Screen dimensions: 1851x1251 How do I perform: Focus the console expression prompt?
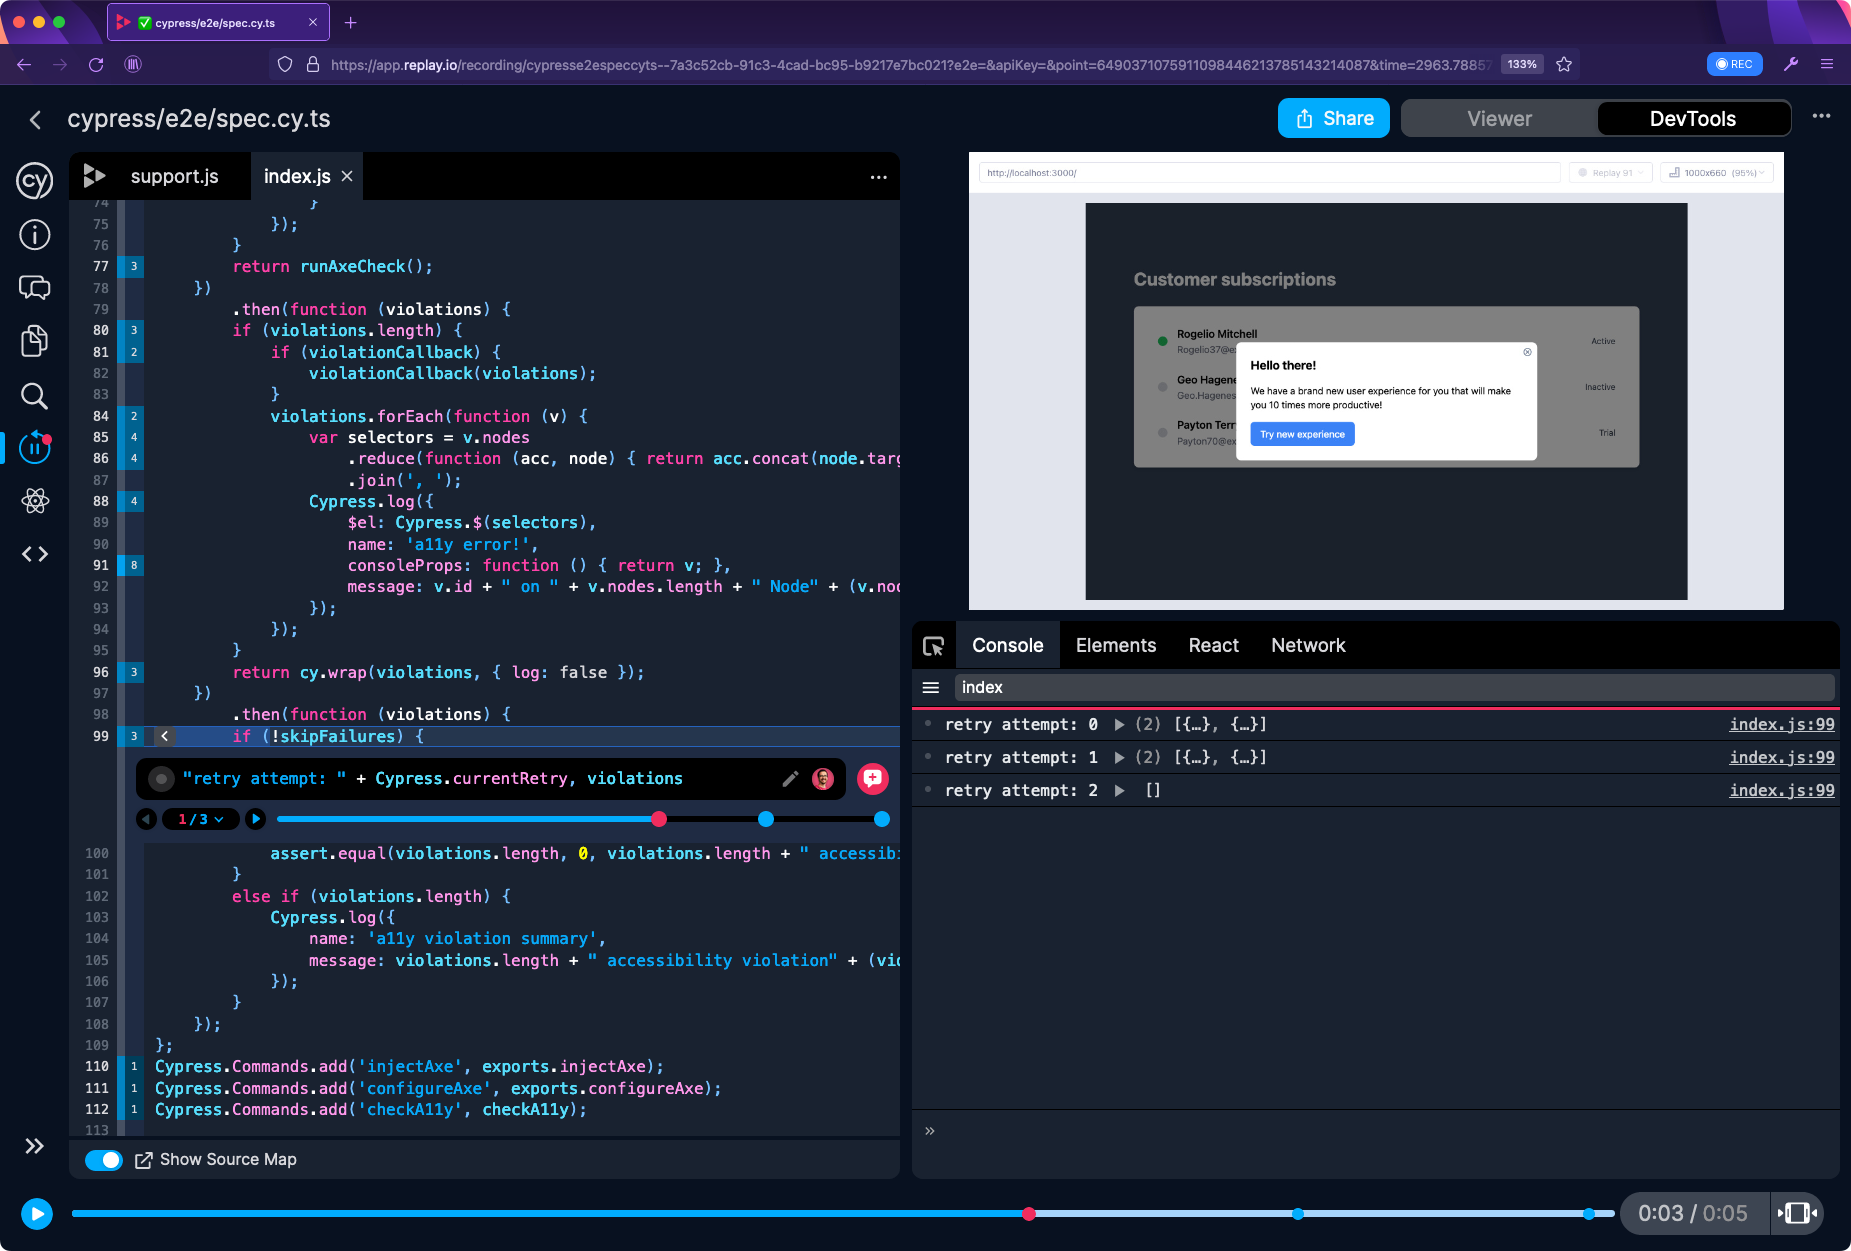[x=1380, y=1131]
